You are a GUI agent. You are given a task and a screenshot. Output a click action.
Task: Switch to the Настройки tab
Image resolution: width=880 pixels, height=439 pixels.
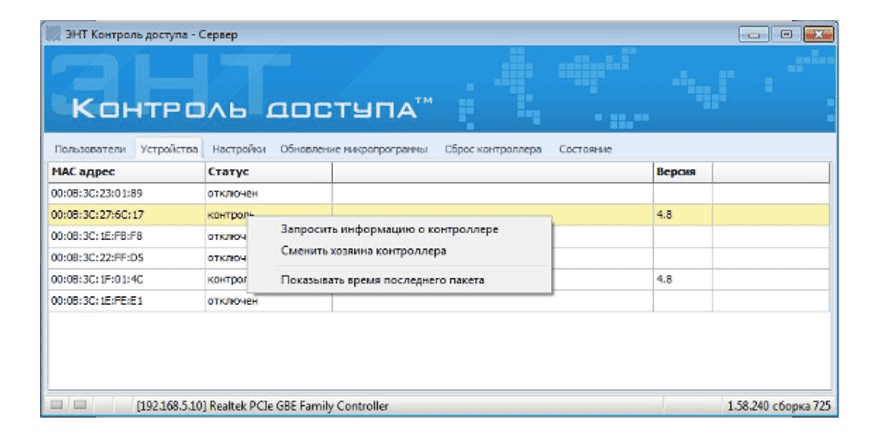tap(239, 149)
